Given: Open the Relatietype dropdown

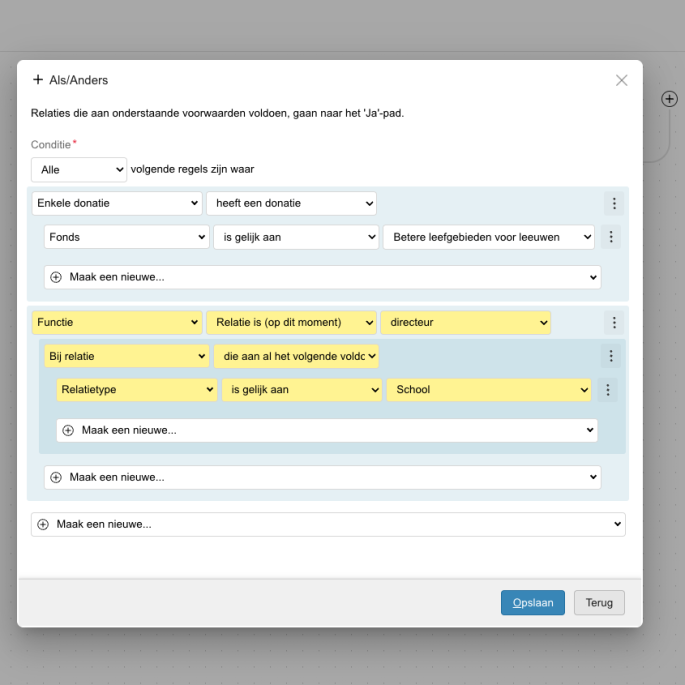Looking at the screenshot, I should click(137, 390).
